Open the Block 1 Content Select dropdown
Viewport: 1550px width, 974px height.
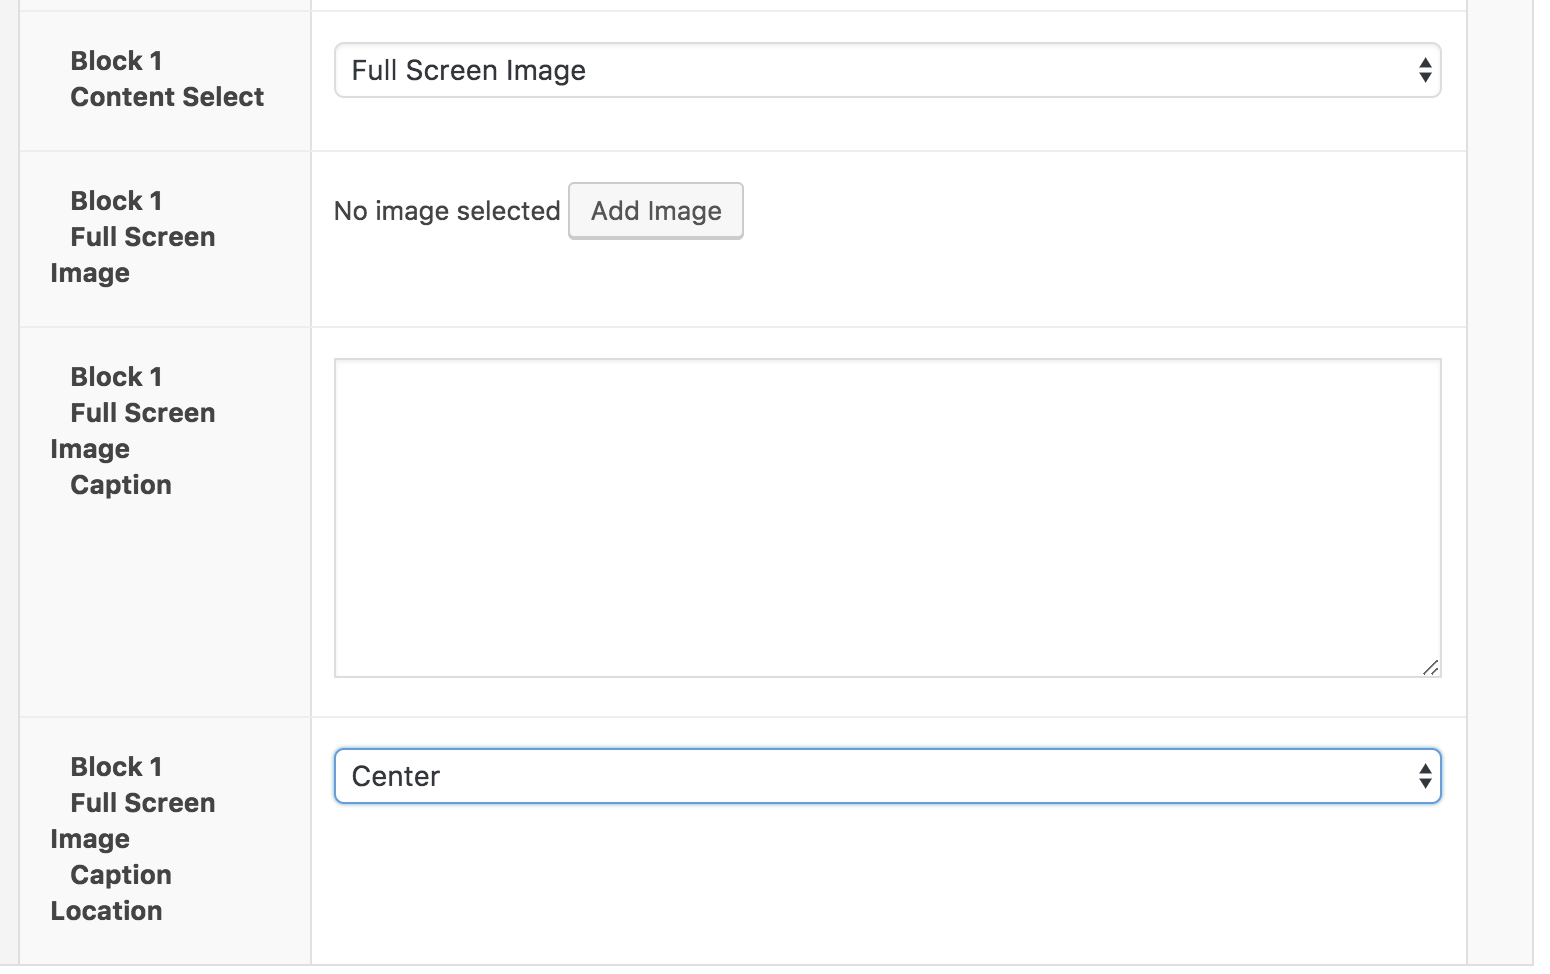(x=887, y=70)
